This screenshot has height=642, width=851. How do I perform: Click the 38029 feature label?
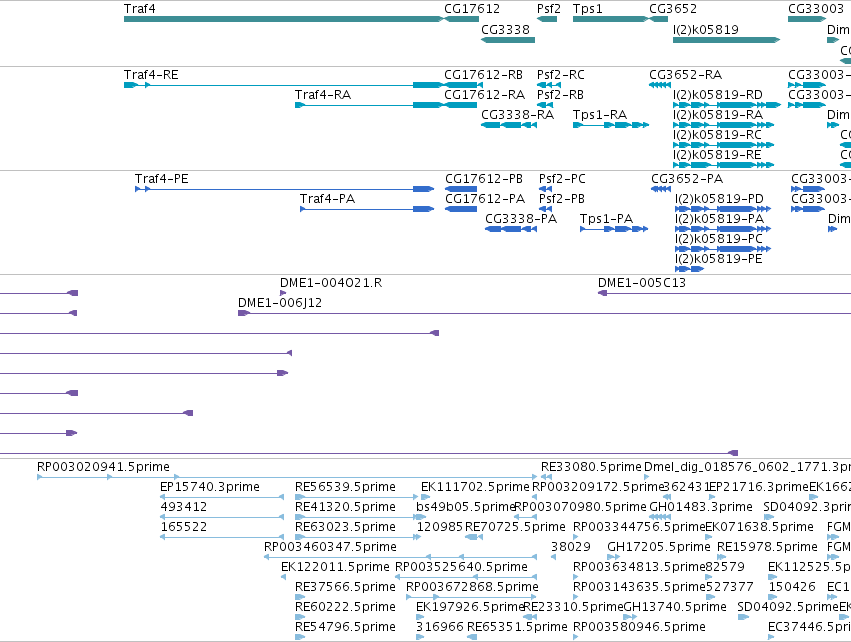coord(570,547)
